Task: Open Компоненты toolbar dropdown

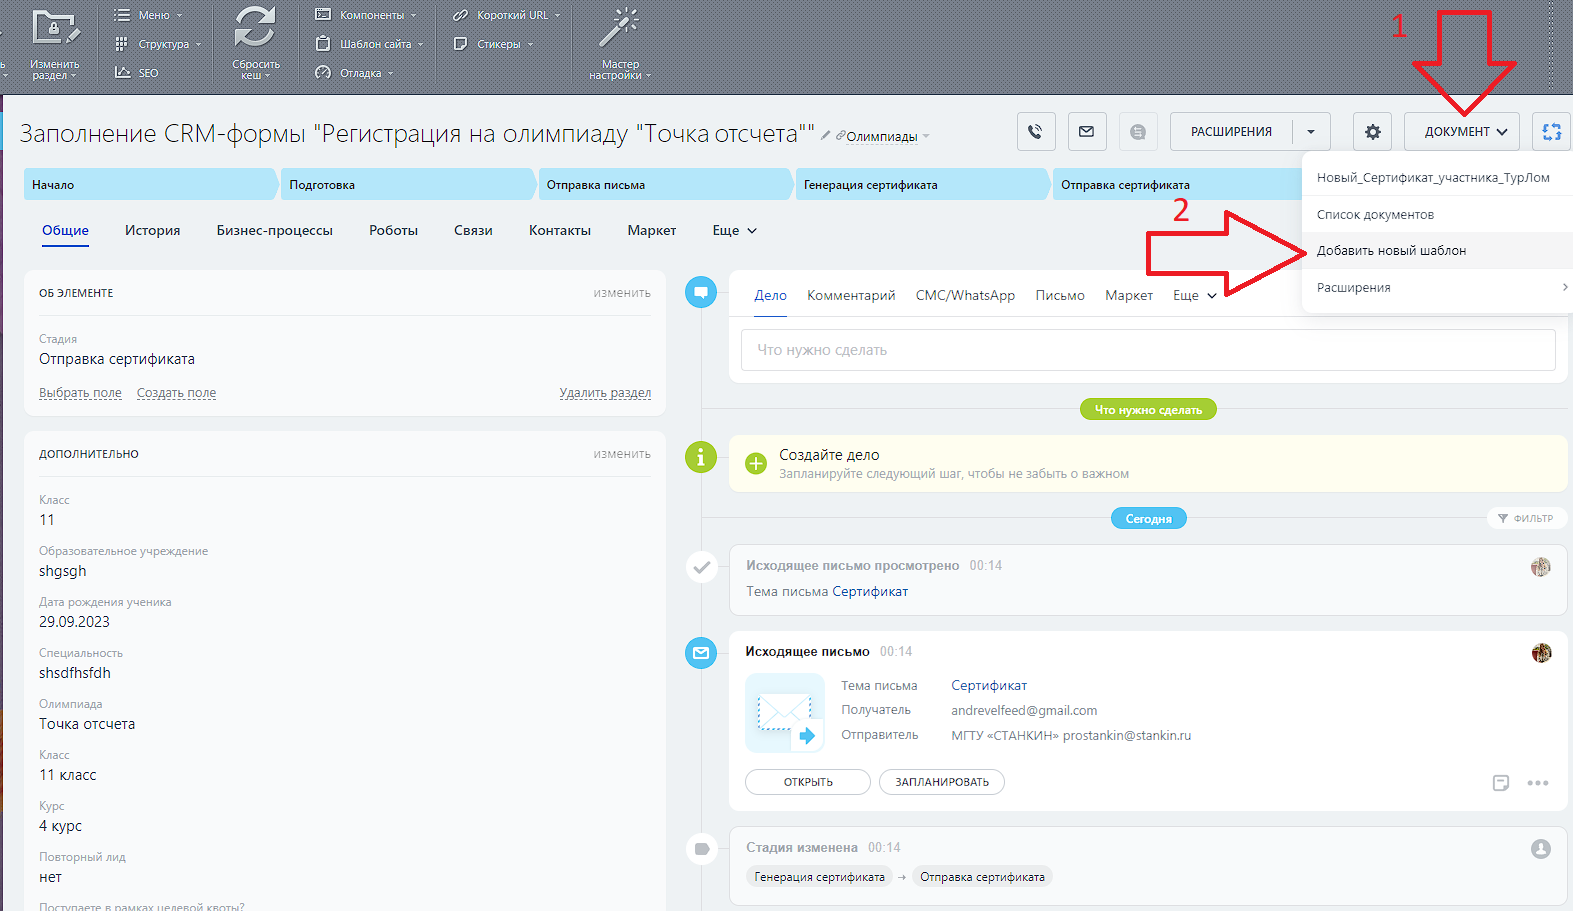Action: point(366,15)
